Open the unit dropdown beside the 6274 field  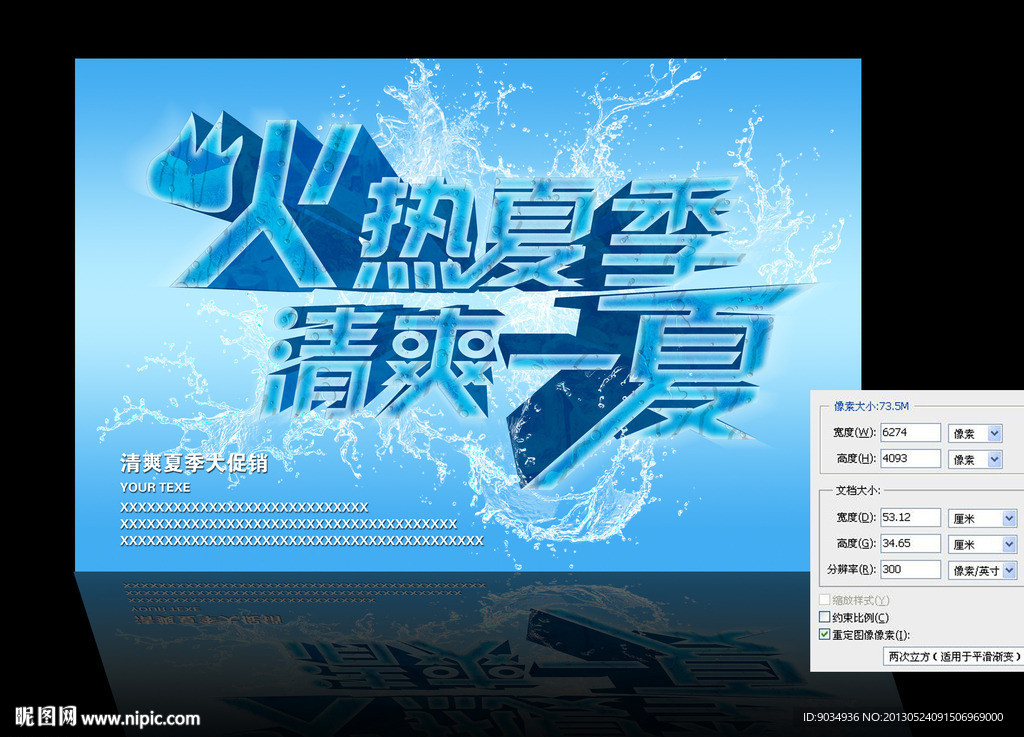click(975, 433)
